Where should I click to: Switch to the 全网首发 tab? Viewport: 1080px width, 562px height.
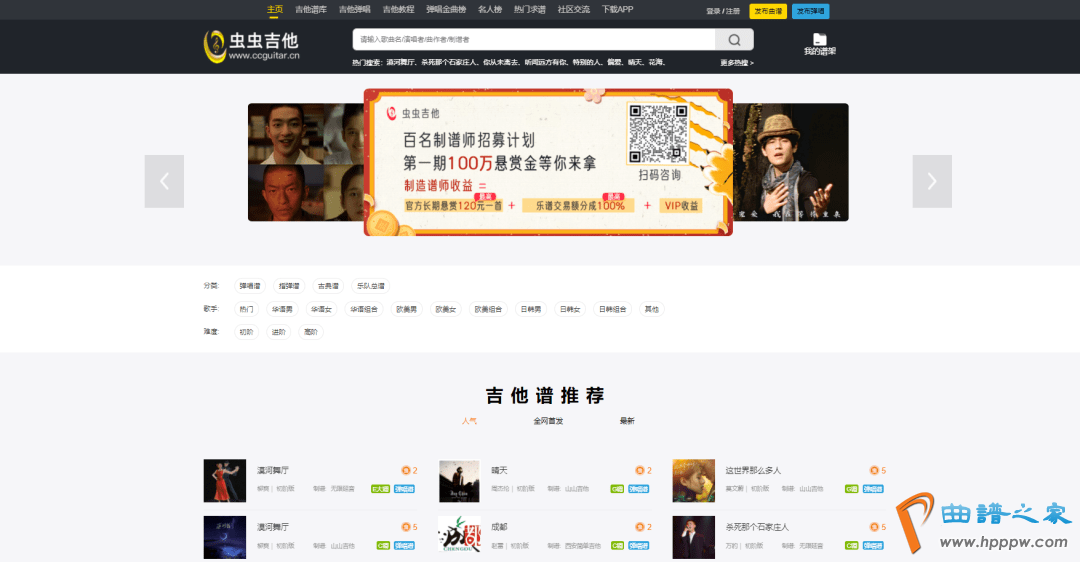pyautogui.click(x=548, y=421)
